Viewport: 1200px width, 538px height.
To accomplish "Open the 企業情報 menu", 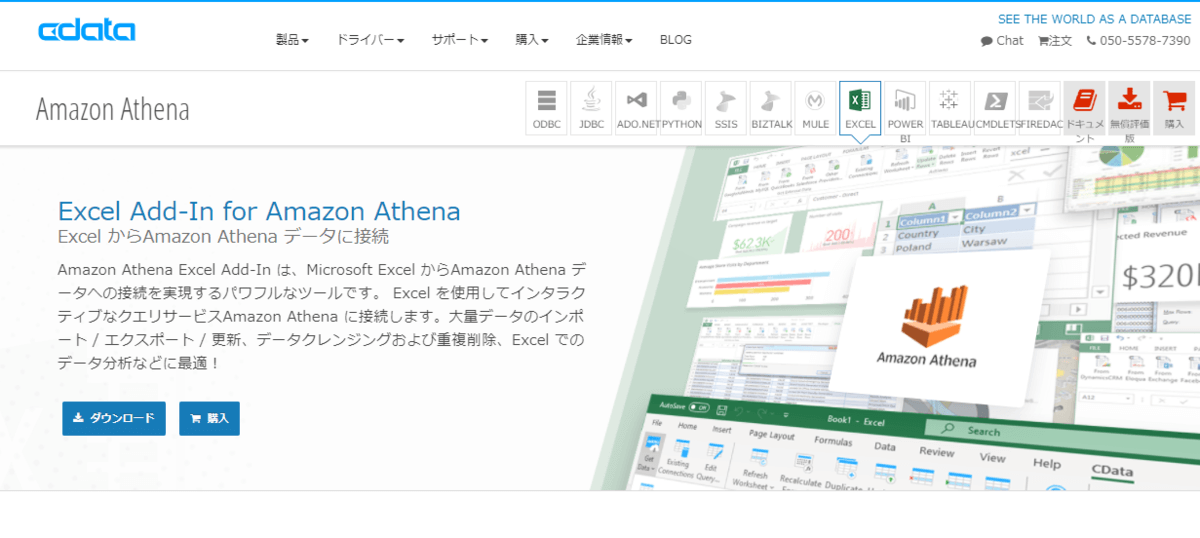I will click(604, 40).
